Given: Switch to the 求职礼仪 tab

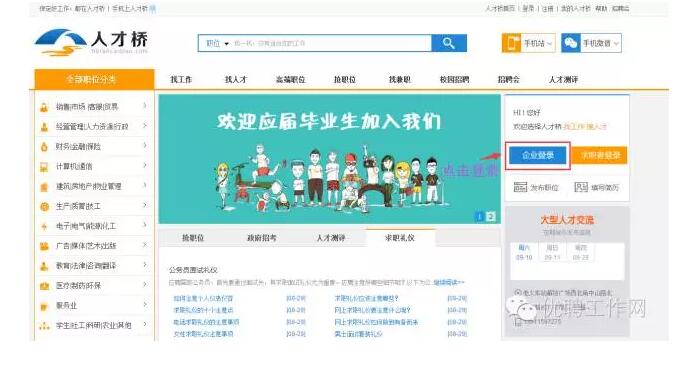Looking at the screenshot, I should click(x=400, y=238).
